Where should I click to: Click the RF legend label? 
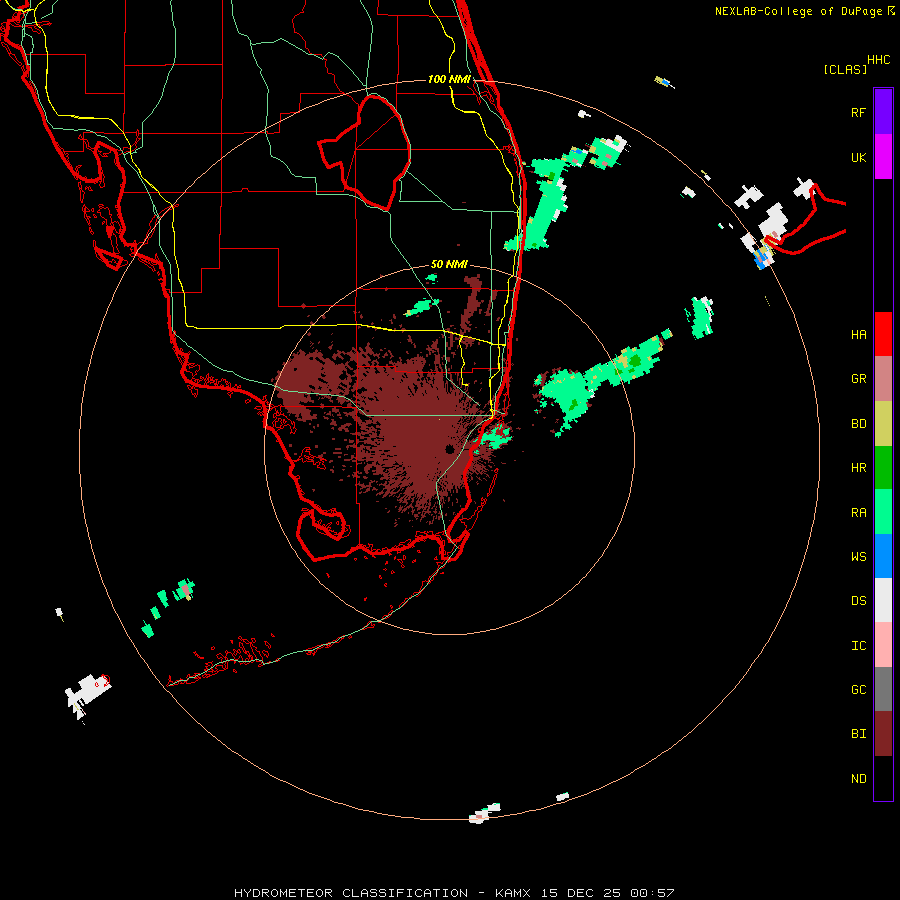(x=858, y=113)
